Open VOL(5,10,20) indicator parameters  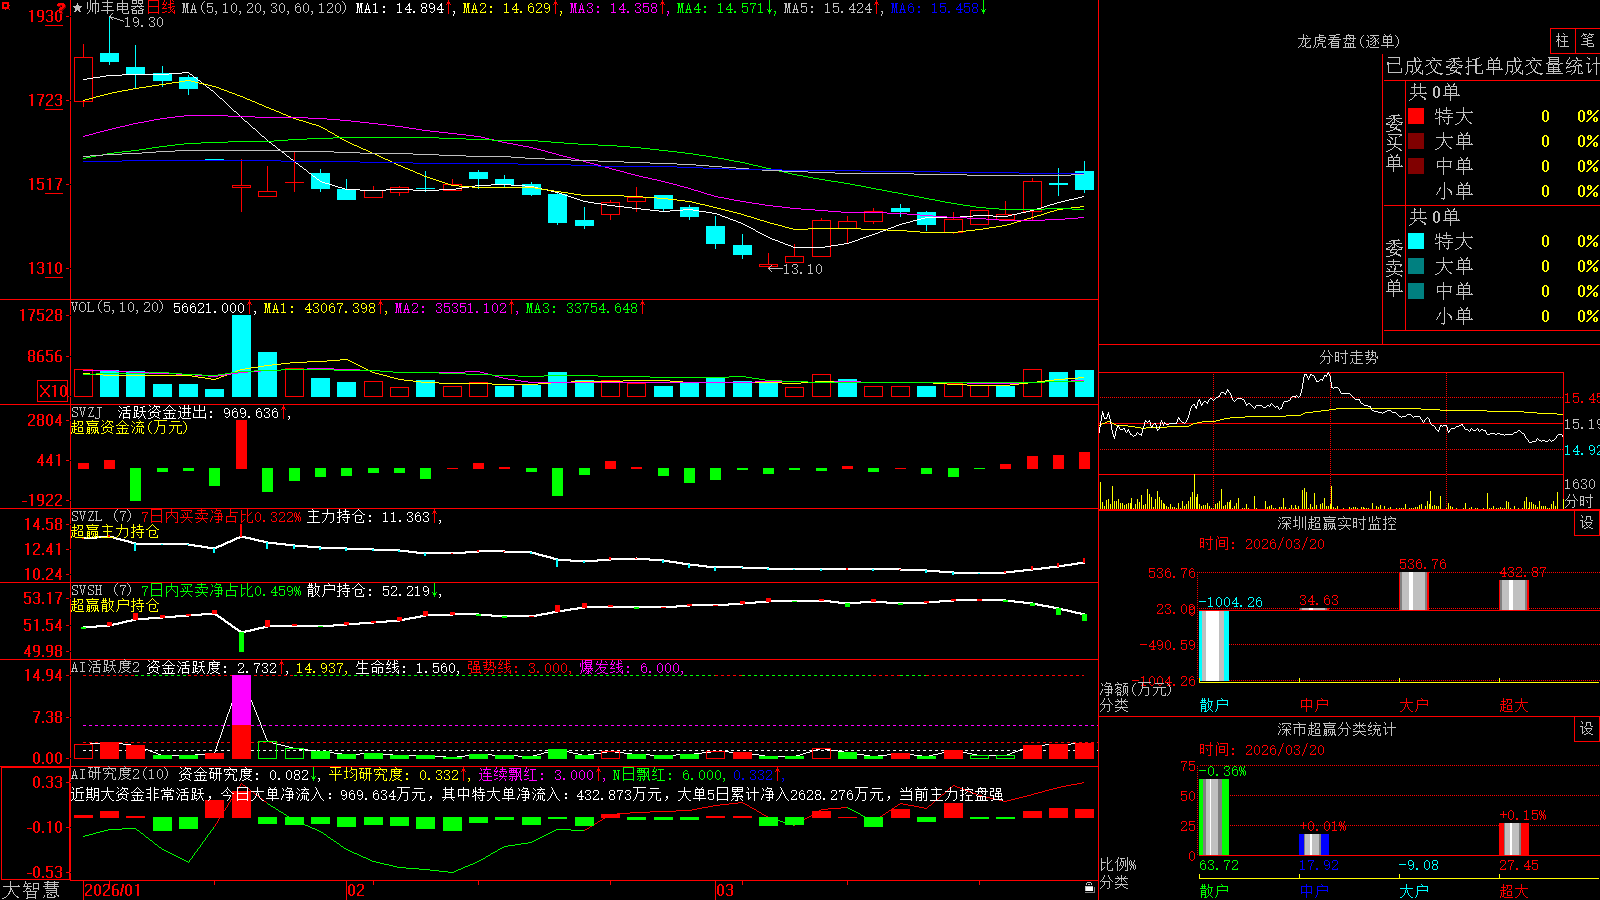pos(117,308)
